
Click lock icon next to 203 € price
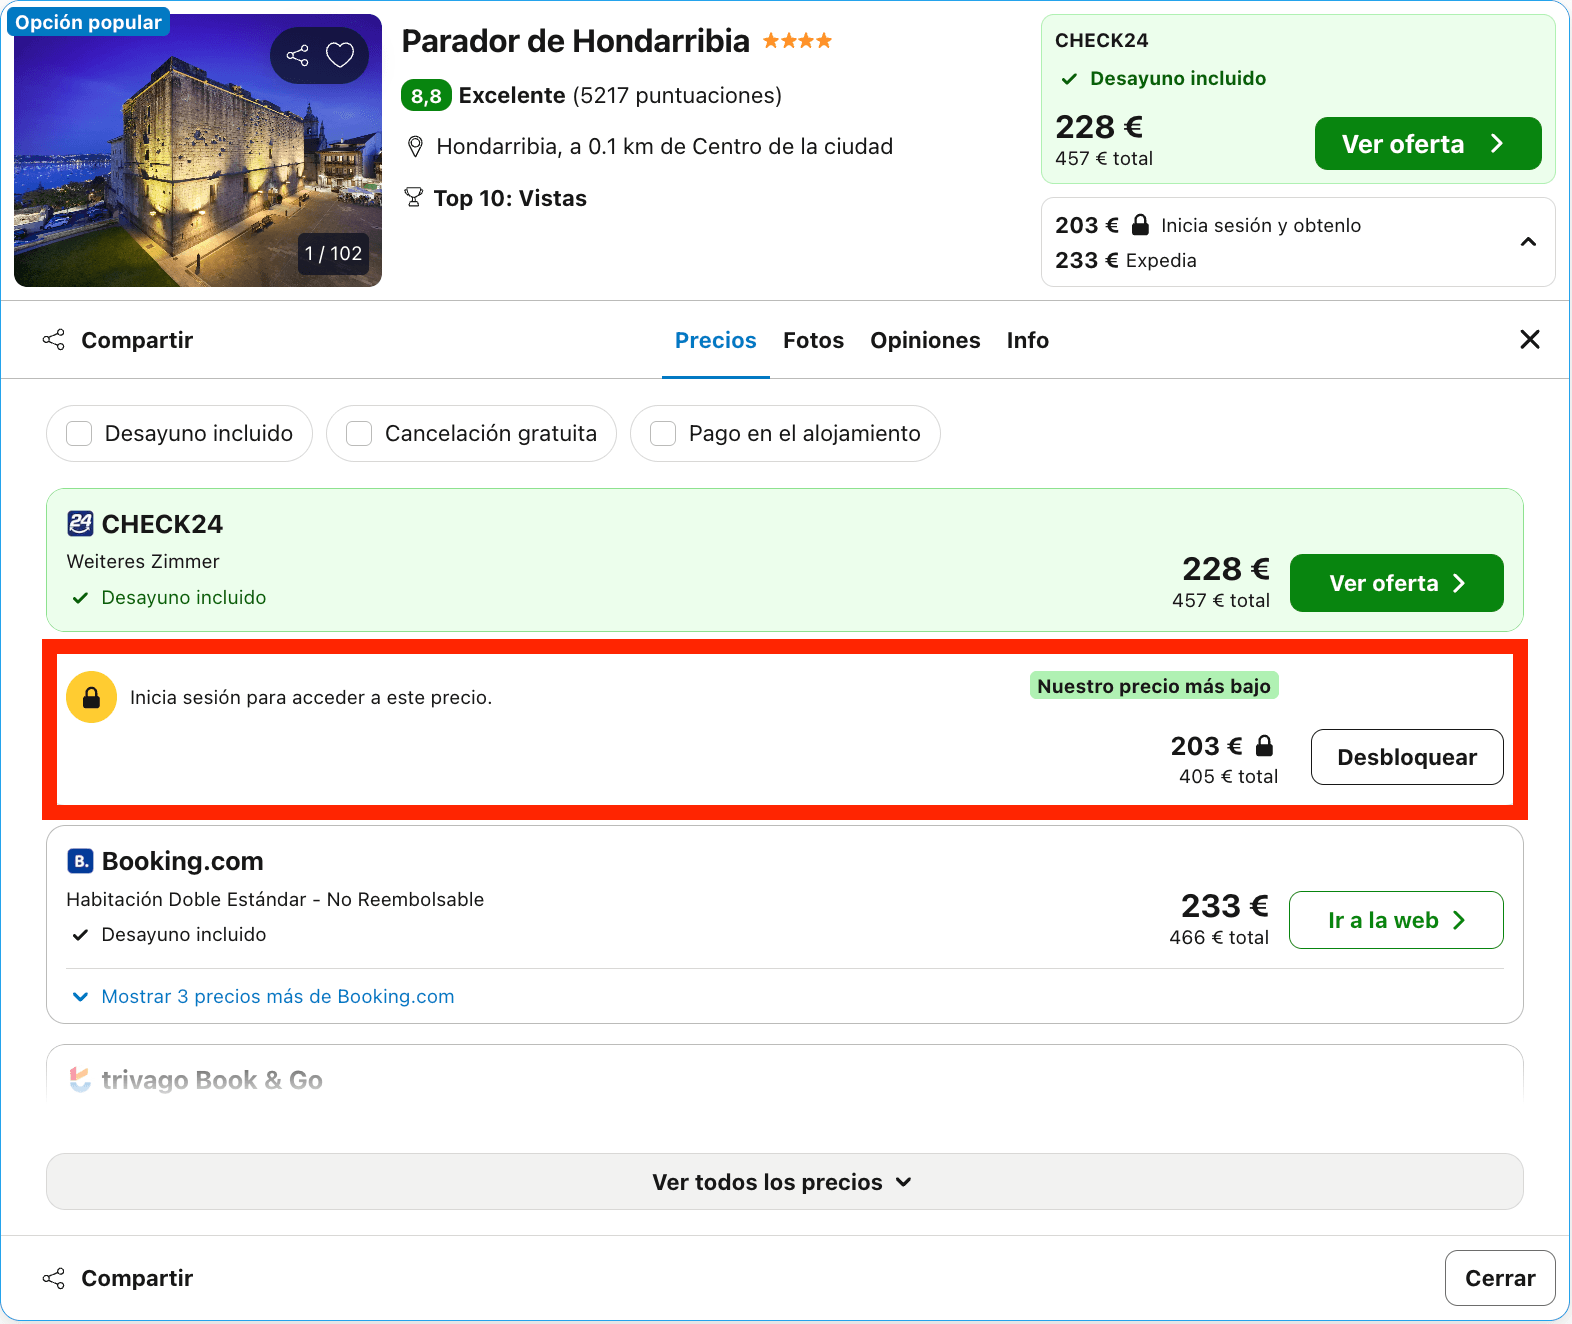tap(1264, 746)
